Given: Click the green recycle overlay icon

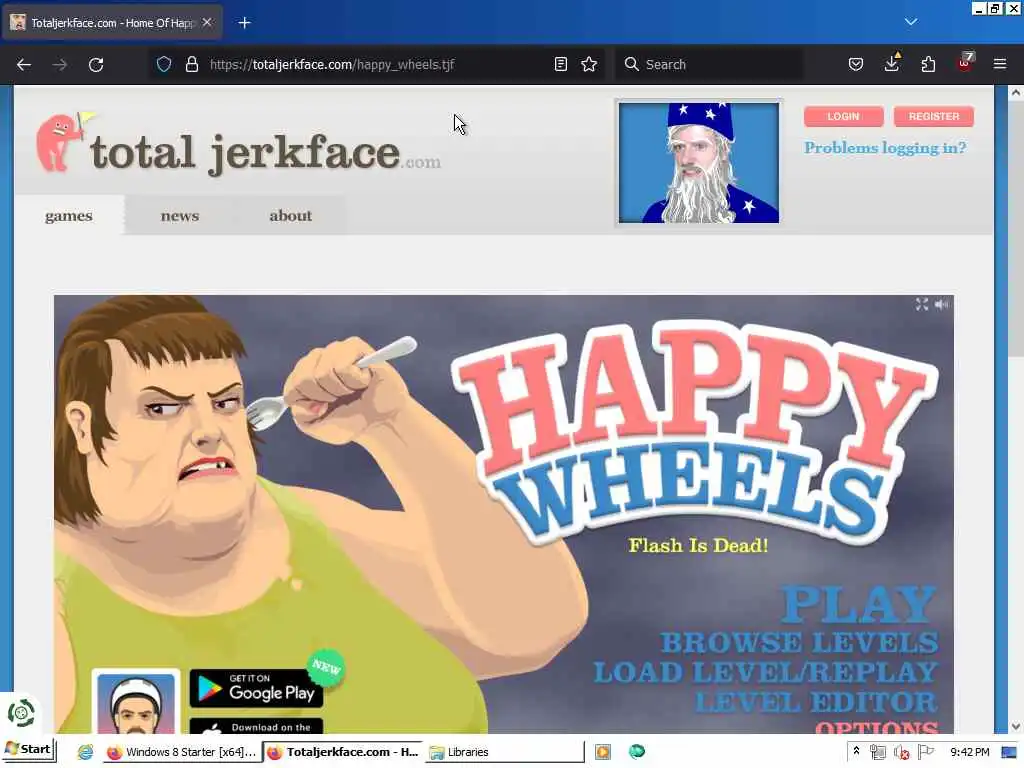Looking at the screenshot, I should click(x=20, y=713).
